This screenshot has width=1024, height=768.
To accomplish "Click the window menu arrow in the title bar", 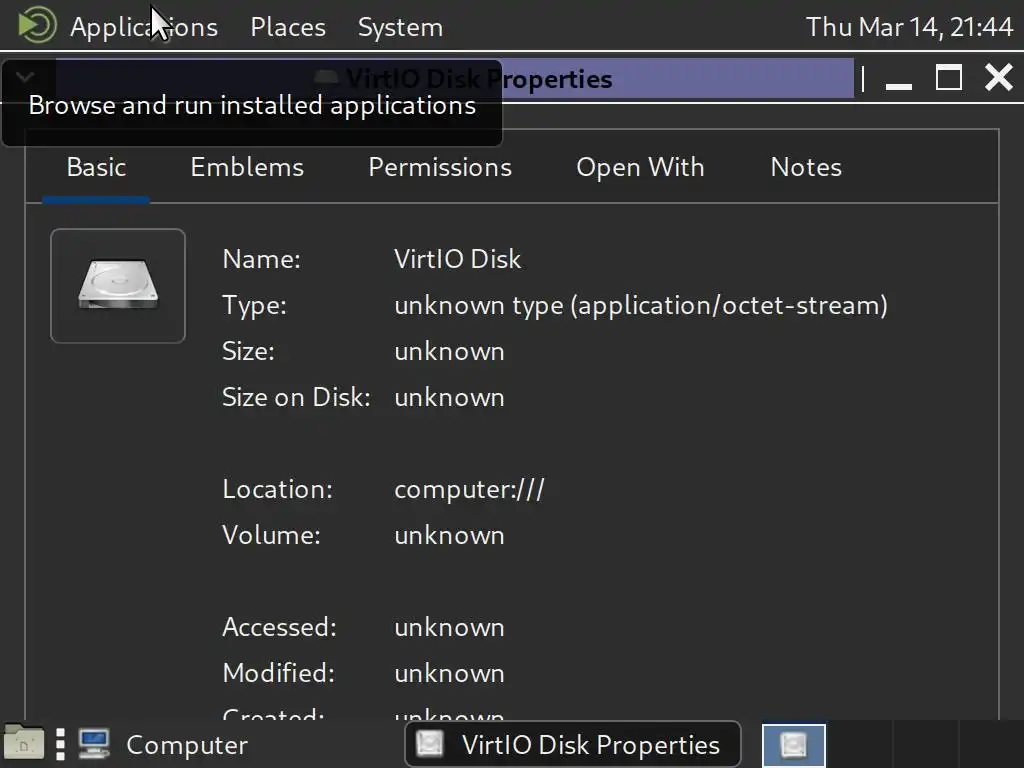I will pyautogui.click(x=26, y=76).
